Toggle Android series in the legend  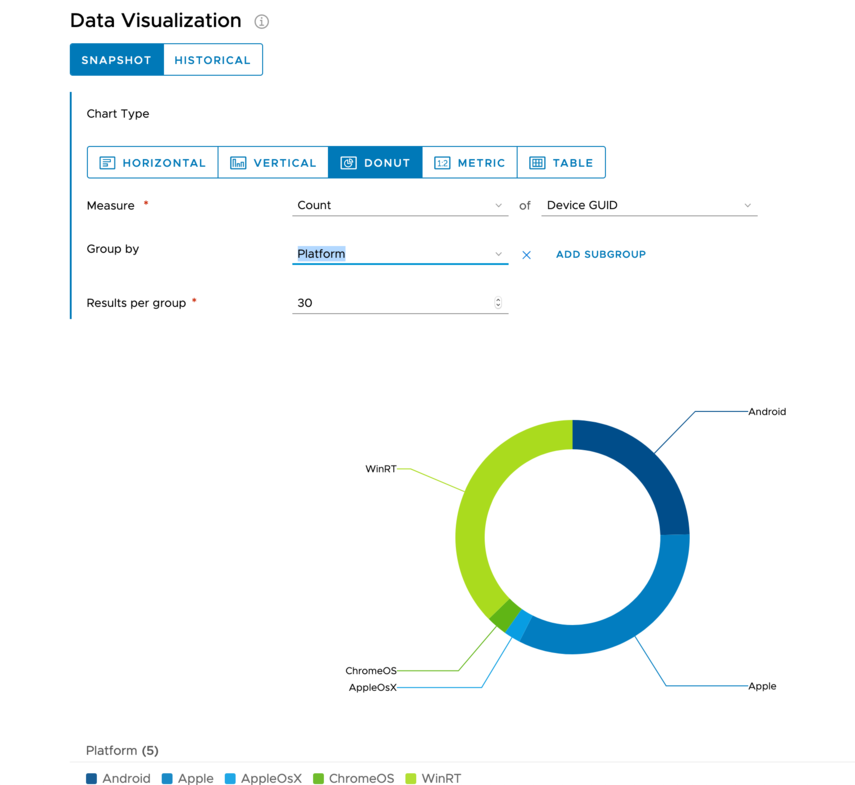(118, 778)
